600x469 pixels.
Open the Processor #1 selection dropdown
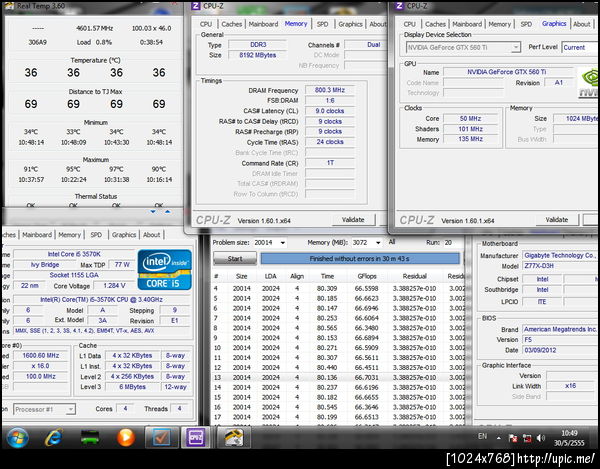tap(44, 409)
